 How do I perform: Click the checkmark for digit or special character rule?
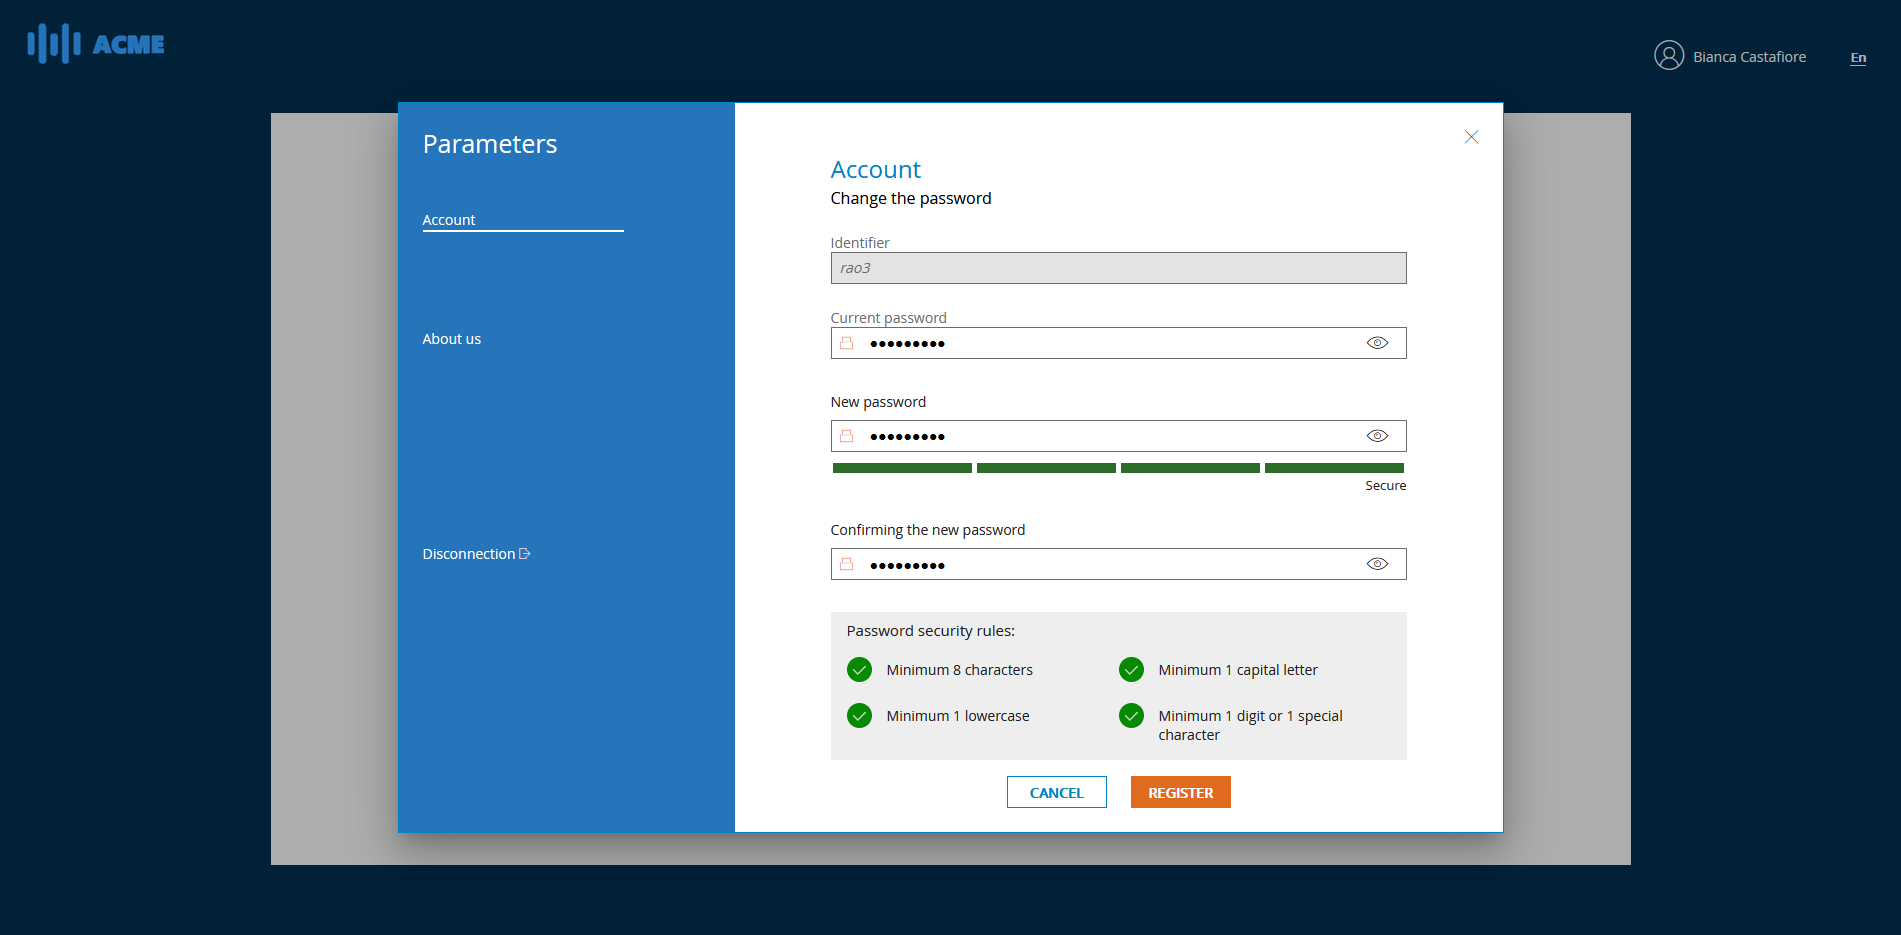(x=1131, y=715)
